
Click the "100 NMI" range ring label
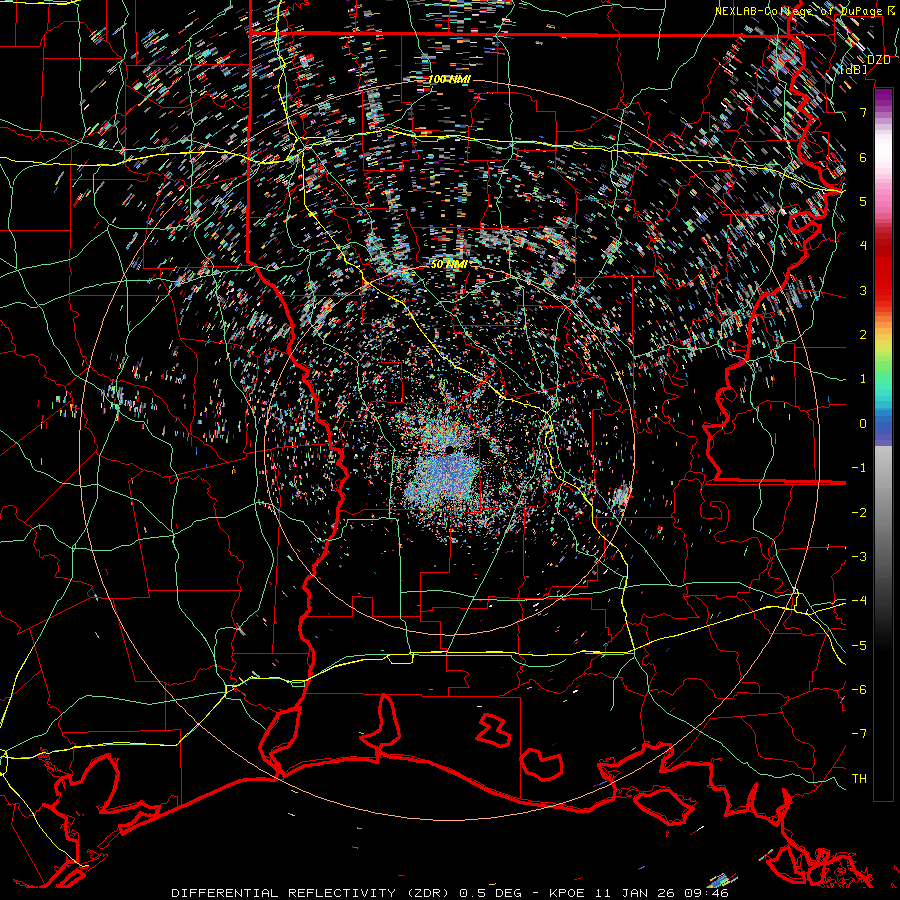[x=449, y=79]
